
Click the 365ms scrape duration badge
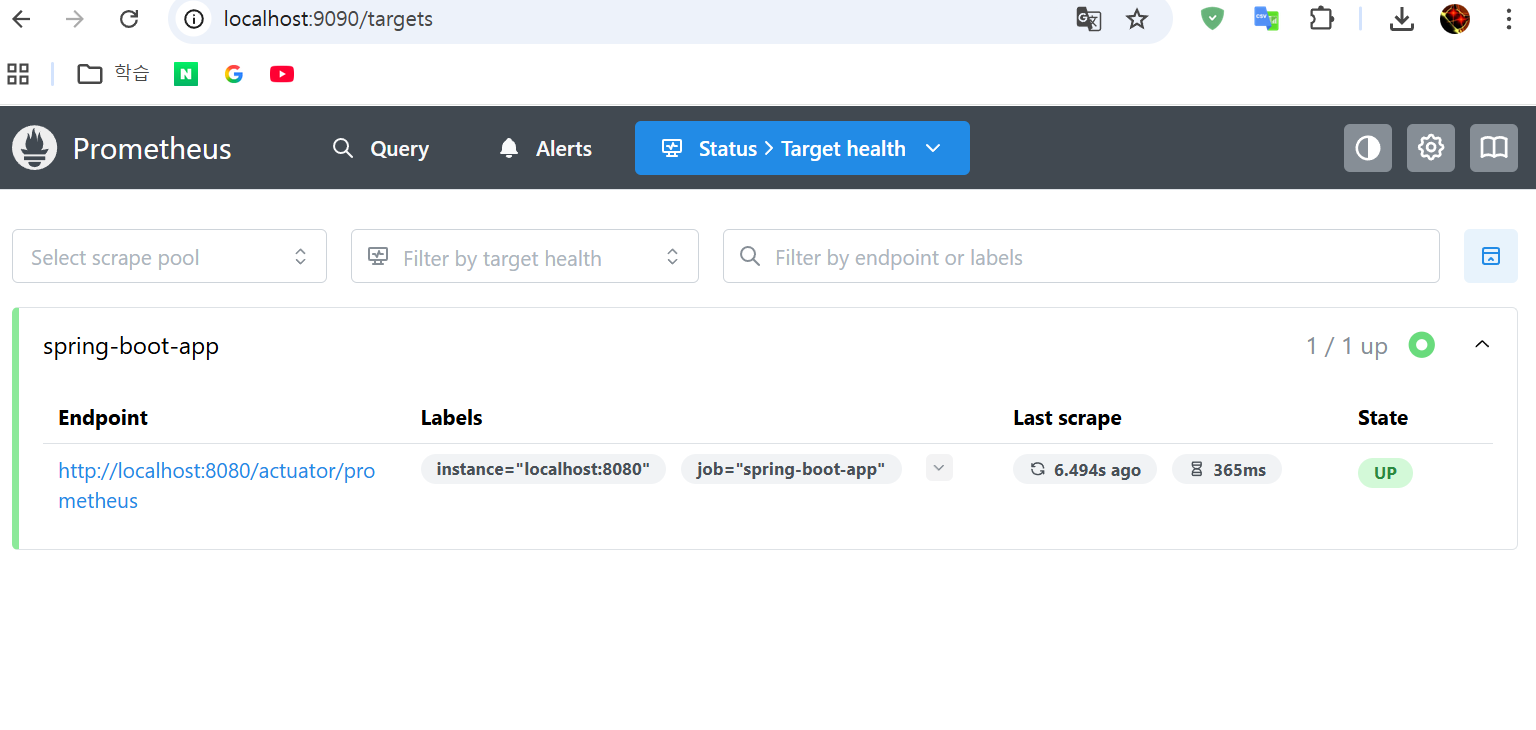coord(1227,469)
